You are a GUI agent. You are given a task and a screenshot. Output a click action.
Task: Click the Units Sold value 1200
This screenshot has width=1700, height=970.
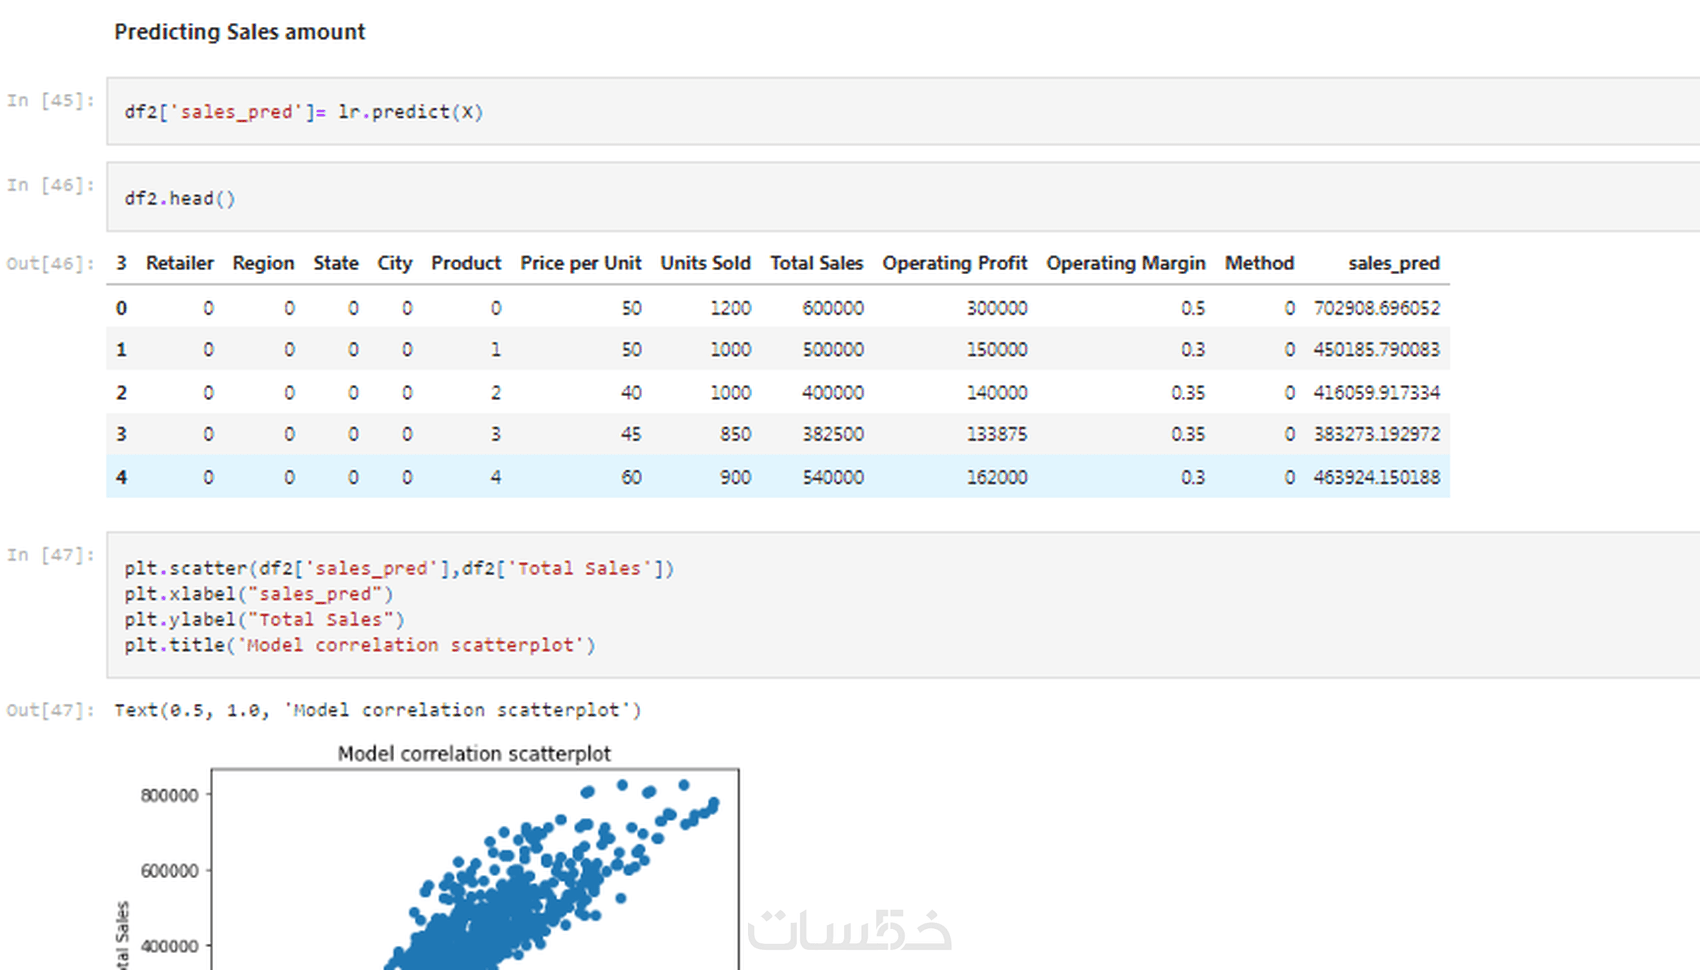[x=731, y=308]
